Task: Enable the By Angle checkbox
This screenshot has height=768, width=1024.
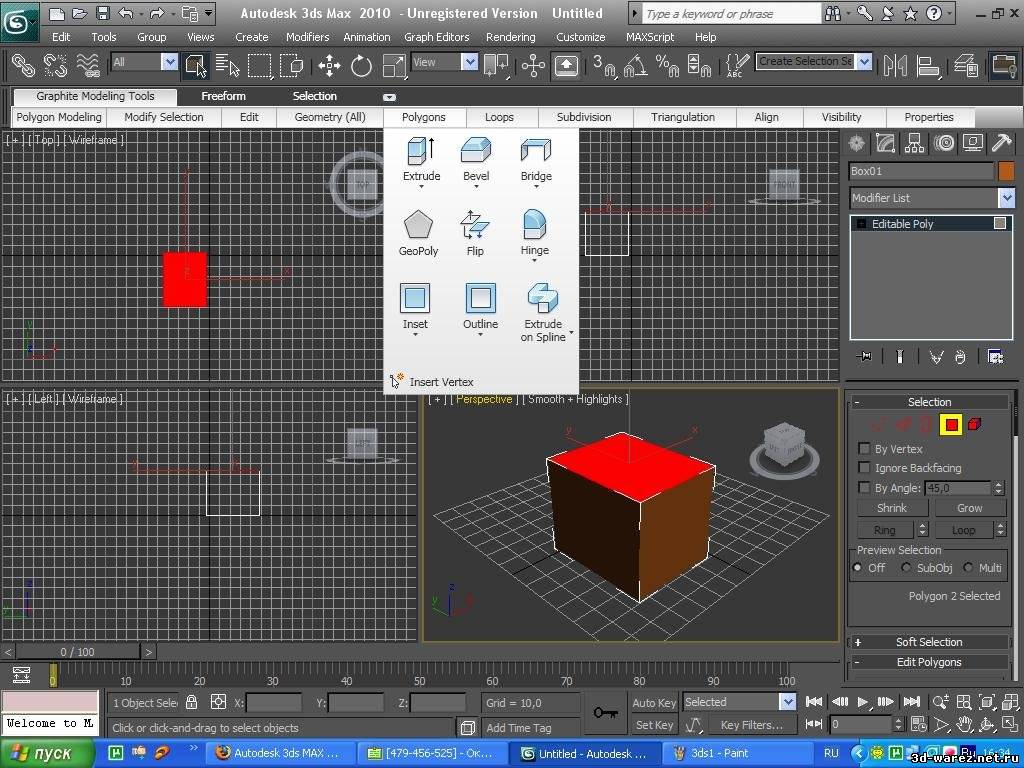Action: pos(864,487)
